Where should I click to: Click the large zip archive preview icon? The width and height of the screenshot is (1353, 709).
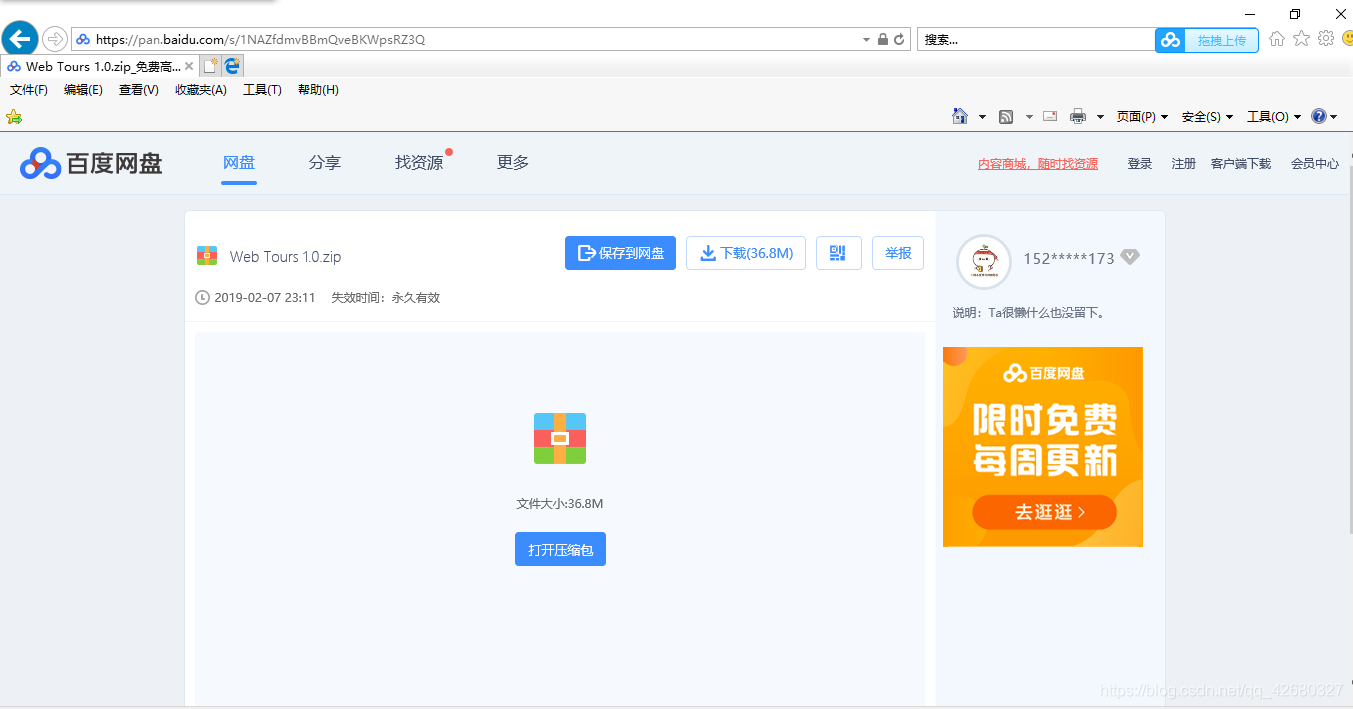click(x=560, y=438)
